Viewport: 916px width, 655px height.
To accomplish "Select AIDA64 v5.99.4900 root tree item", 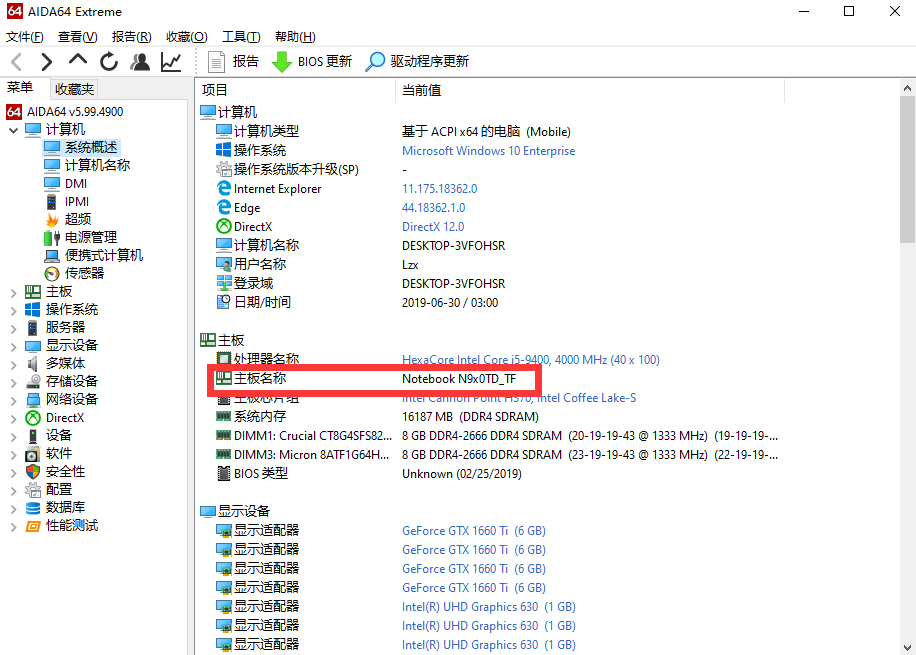I will pyautogui.click(x=75, y=112).
